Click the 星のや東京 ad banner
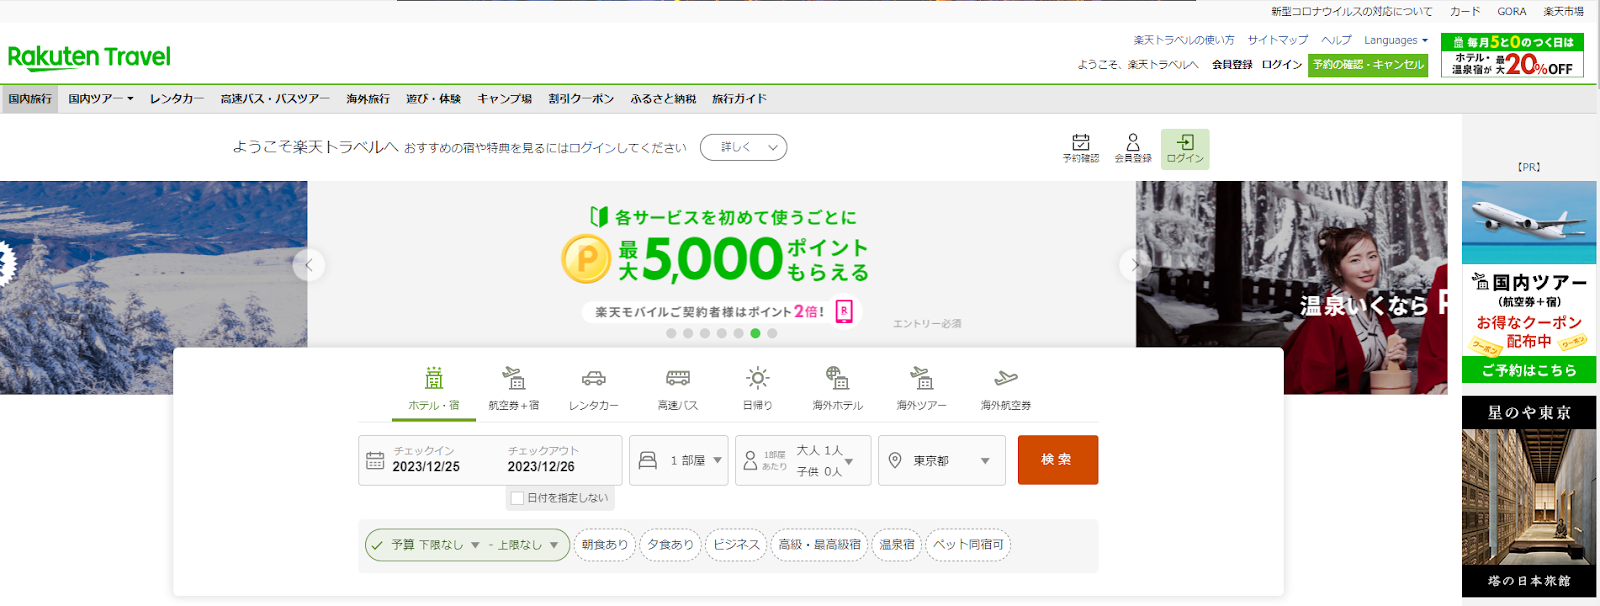 tap(1529, 497)
